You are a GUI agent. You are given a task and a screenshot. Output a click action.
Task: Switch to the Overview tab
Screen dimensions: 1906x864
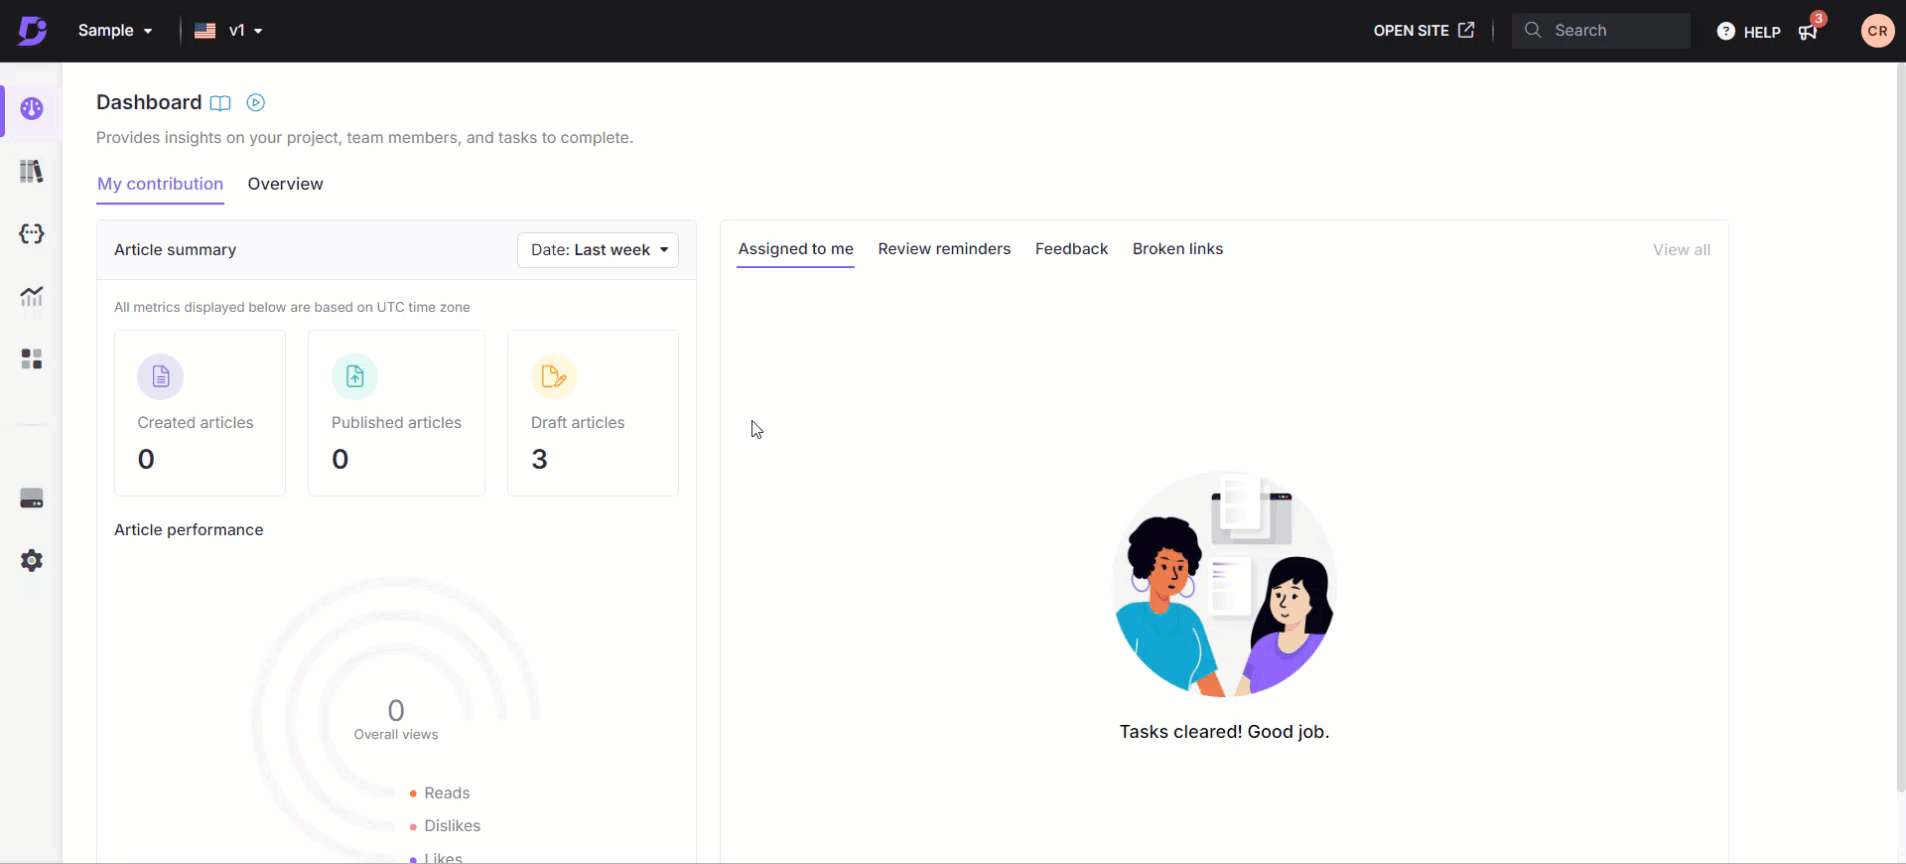pos(285,184)
